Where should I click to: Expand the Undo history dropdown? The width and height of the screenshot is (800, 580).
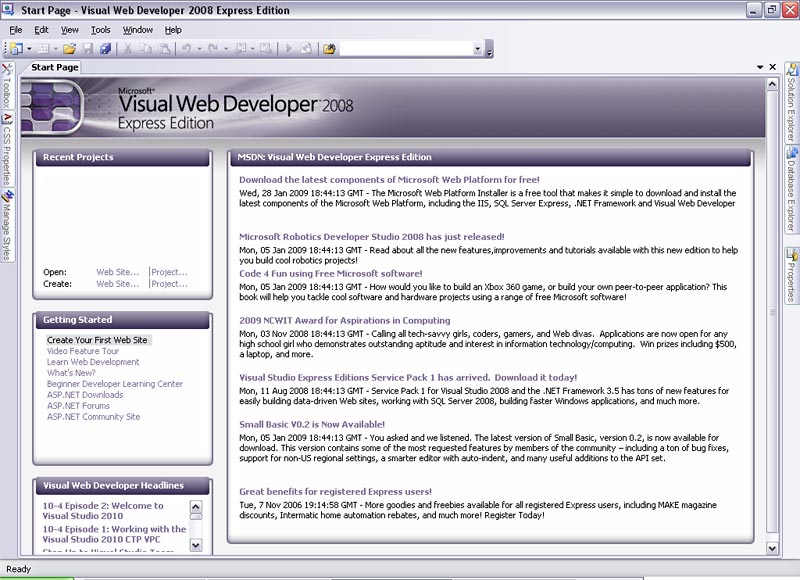tap(199, 49)
